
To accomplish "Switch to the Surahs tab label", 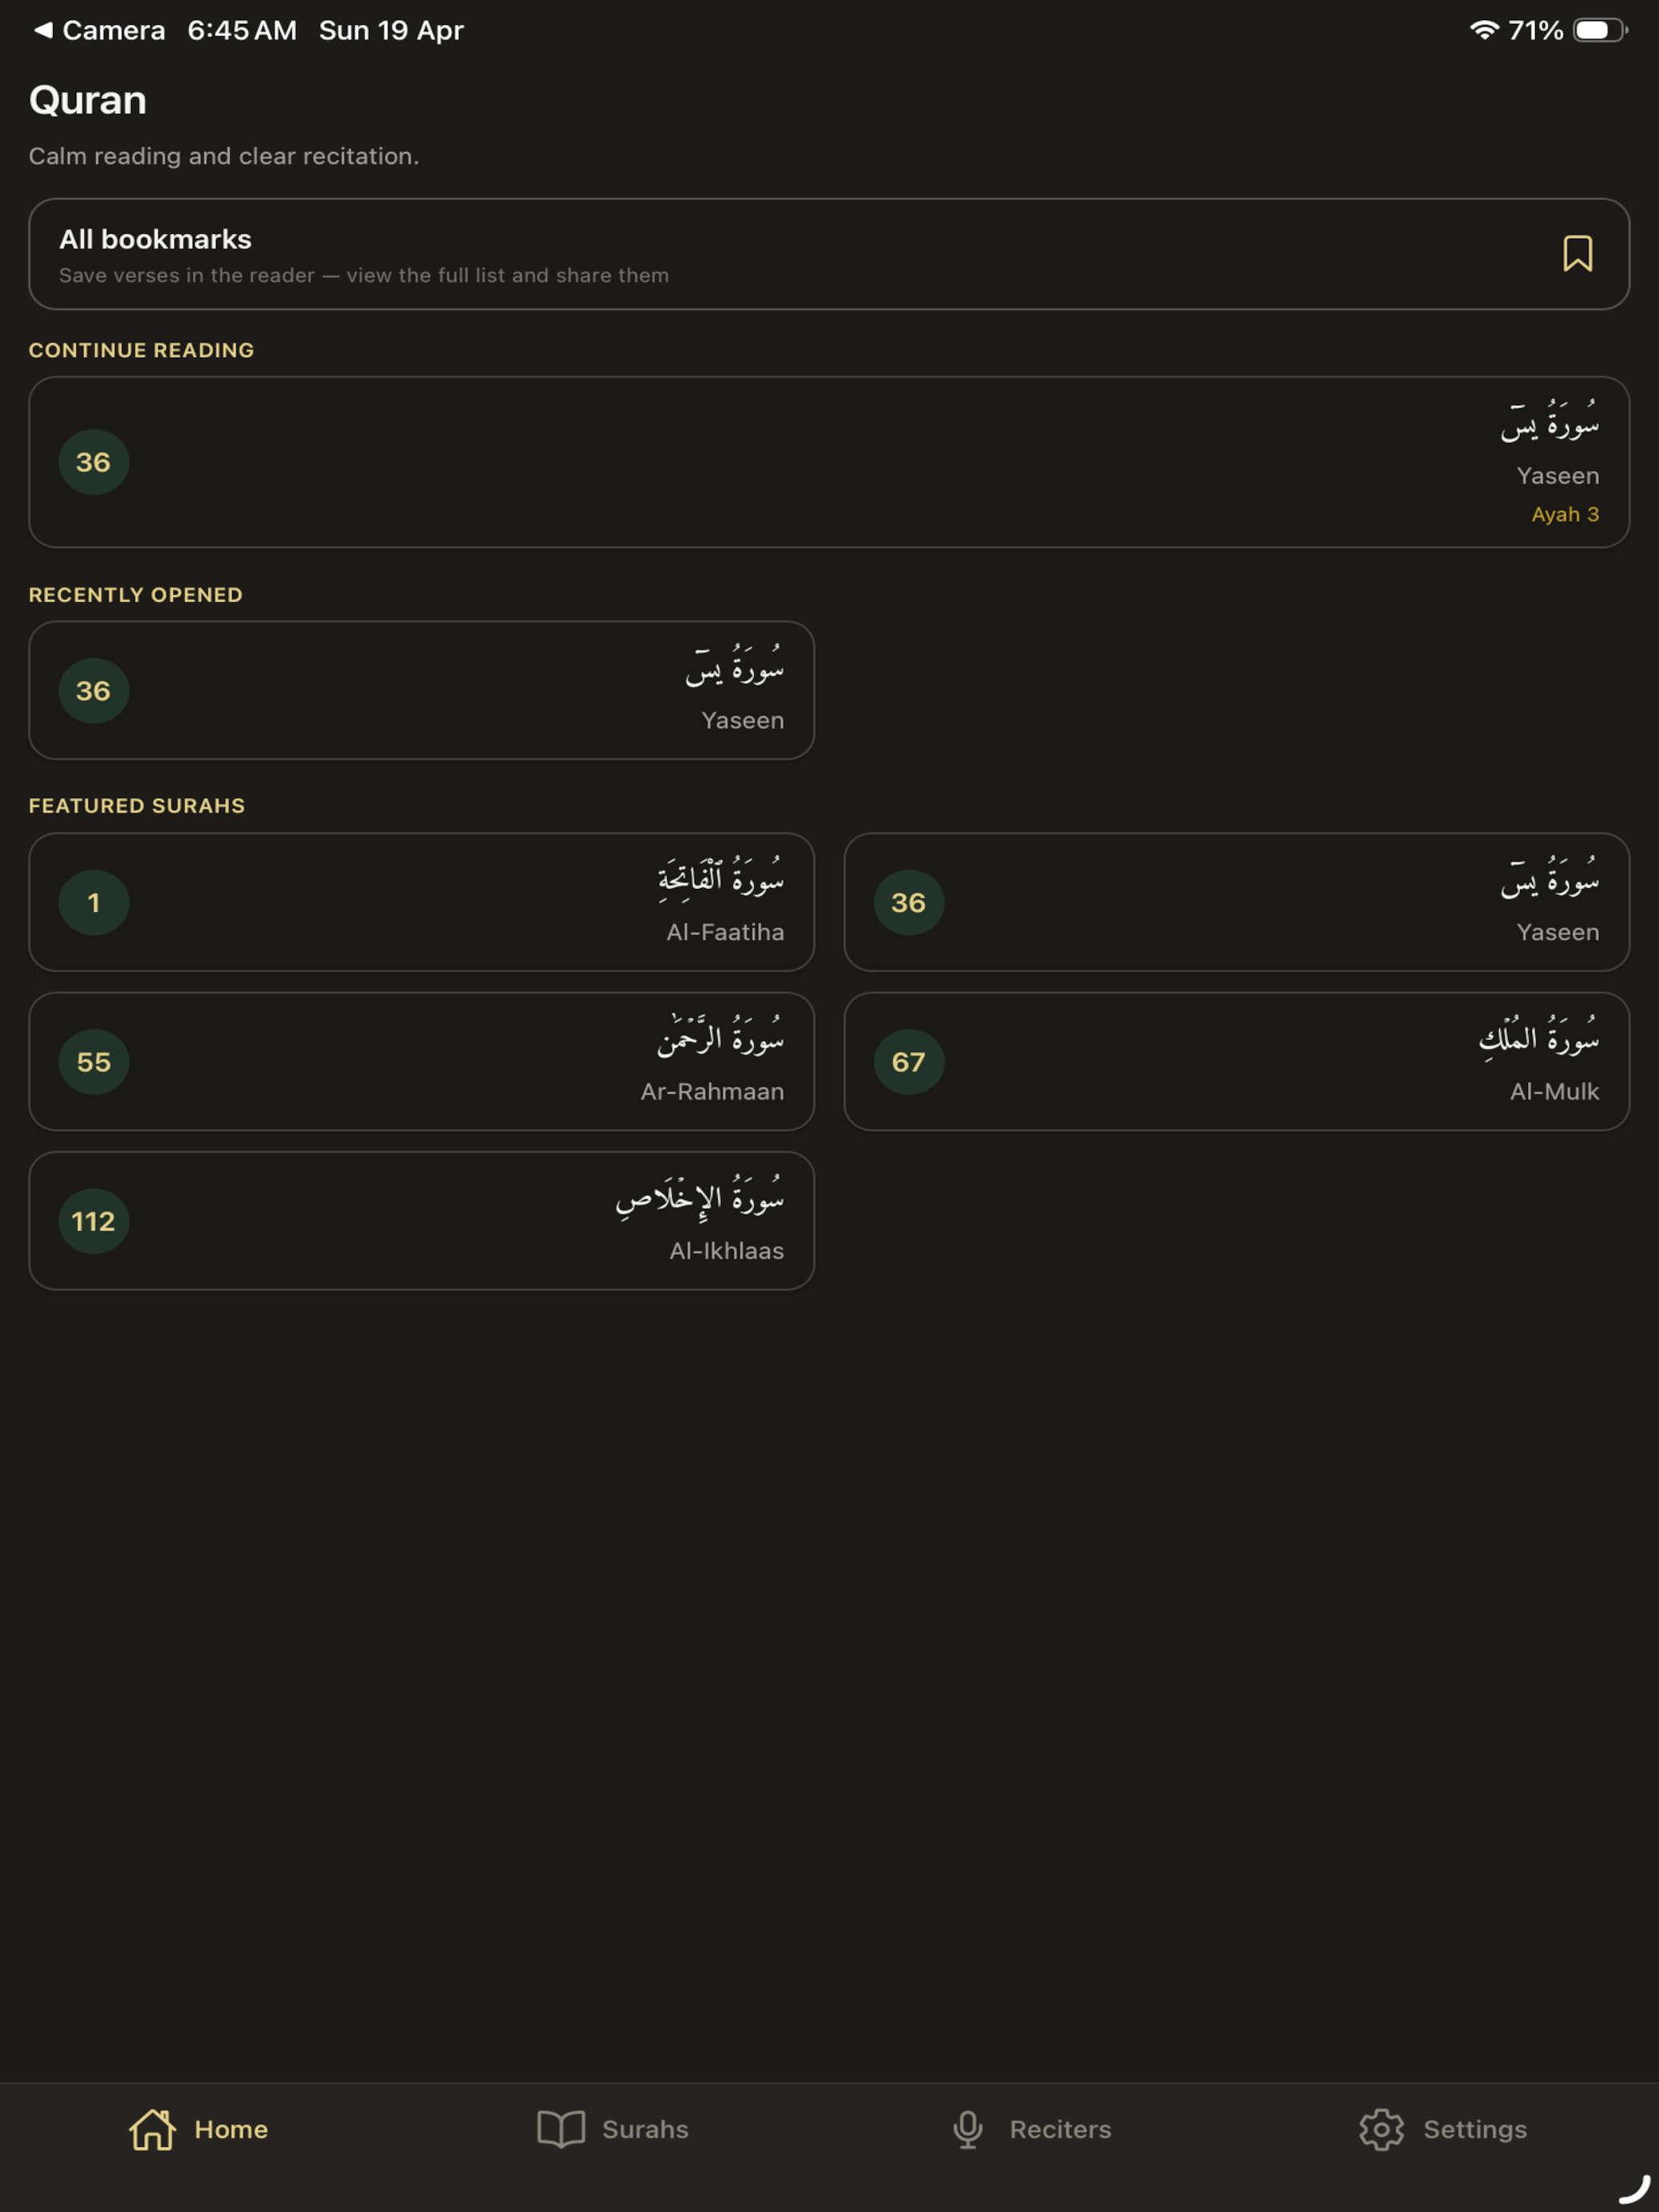I will [x=645, y=2129].
